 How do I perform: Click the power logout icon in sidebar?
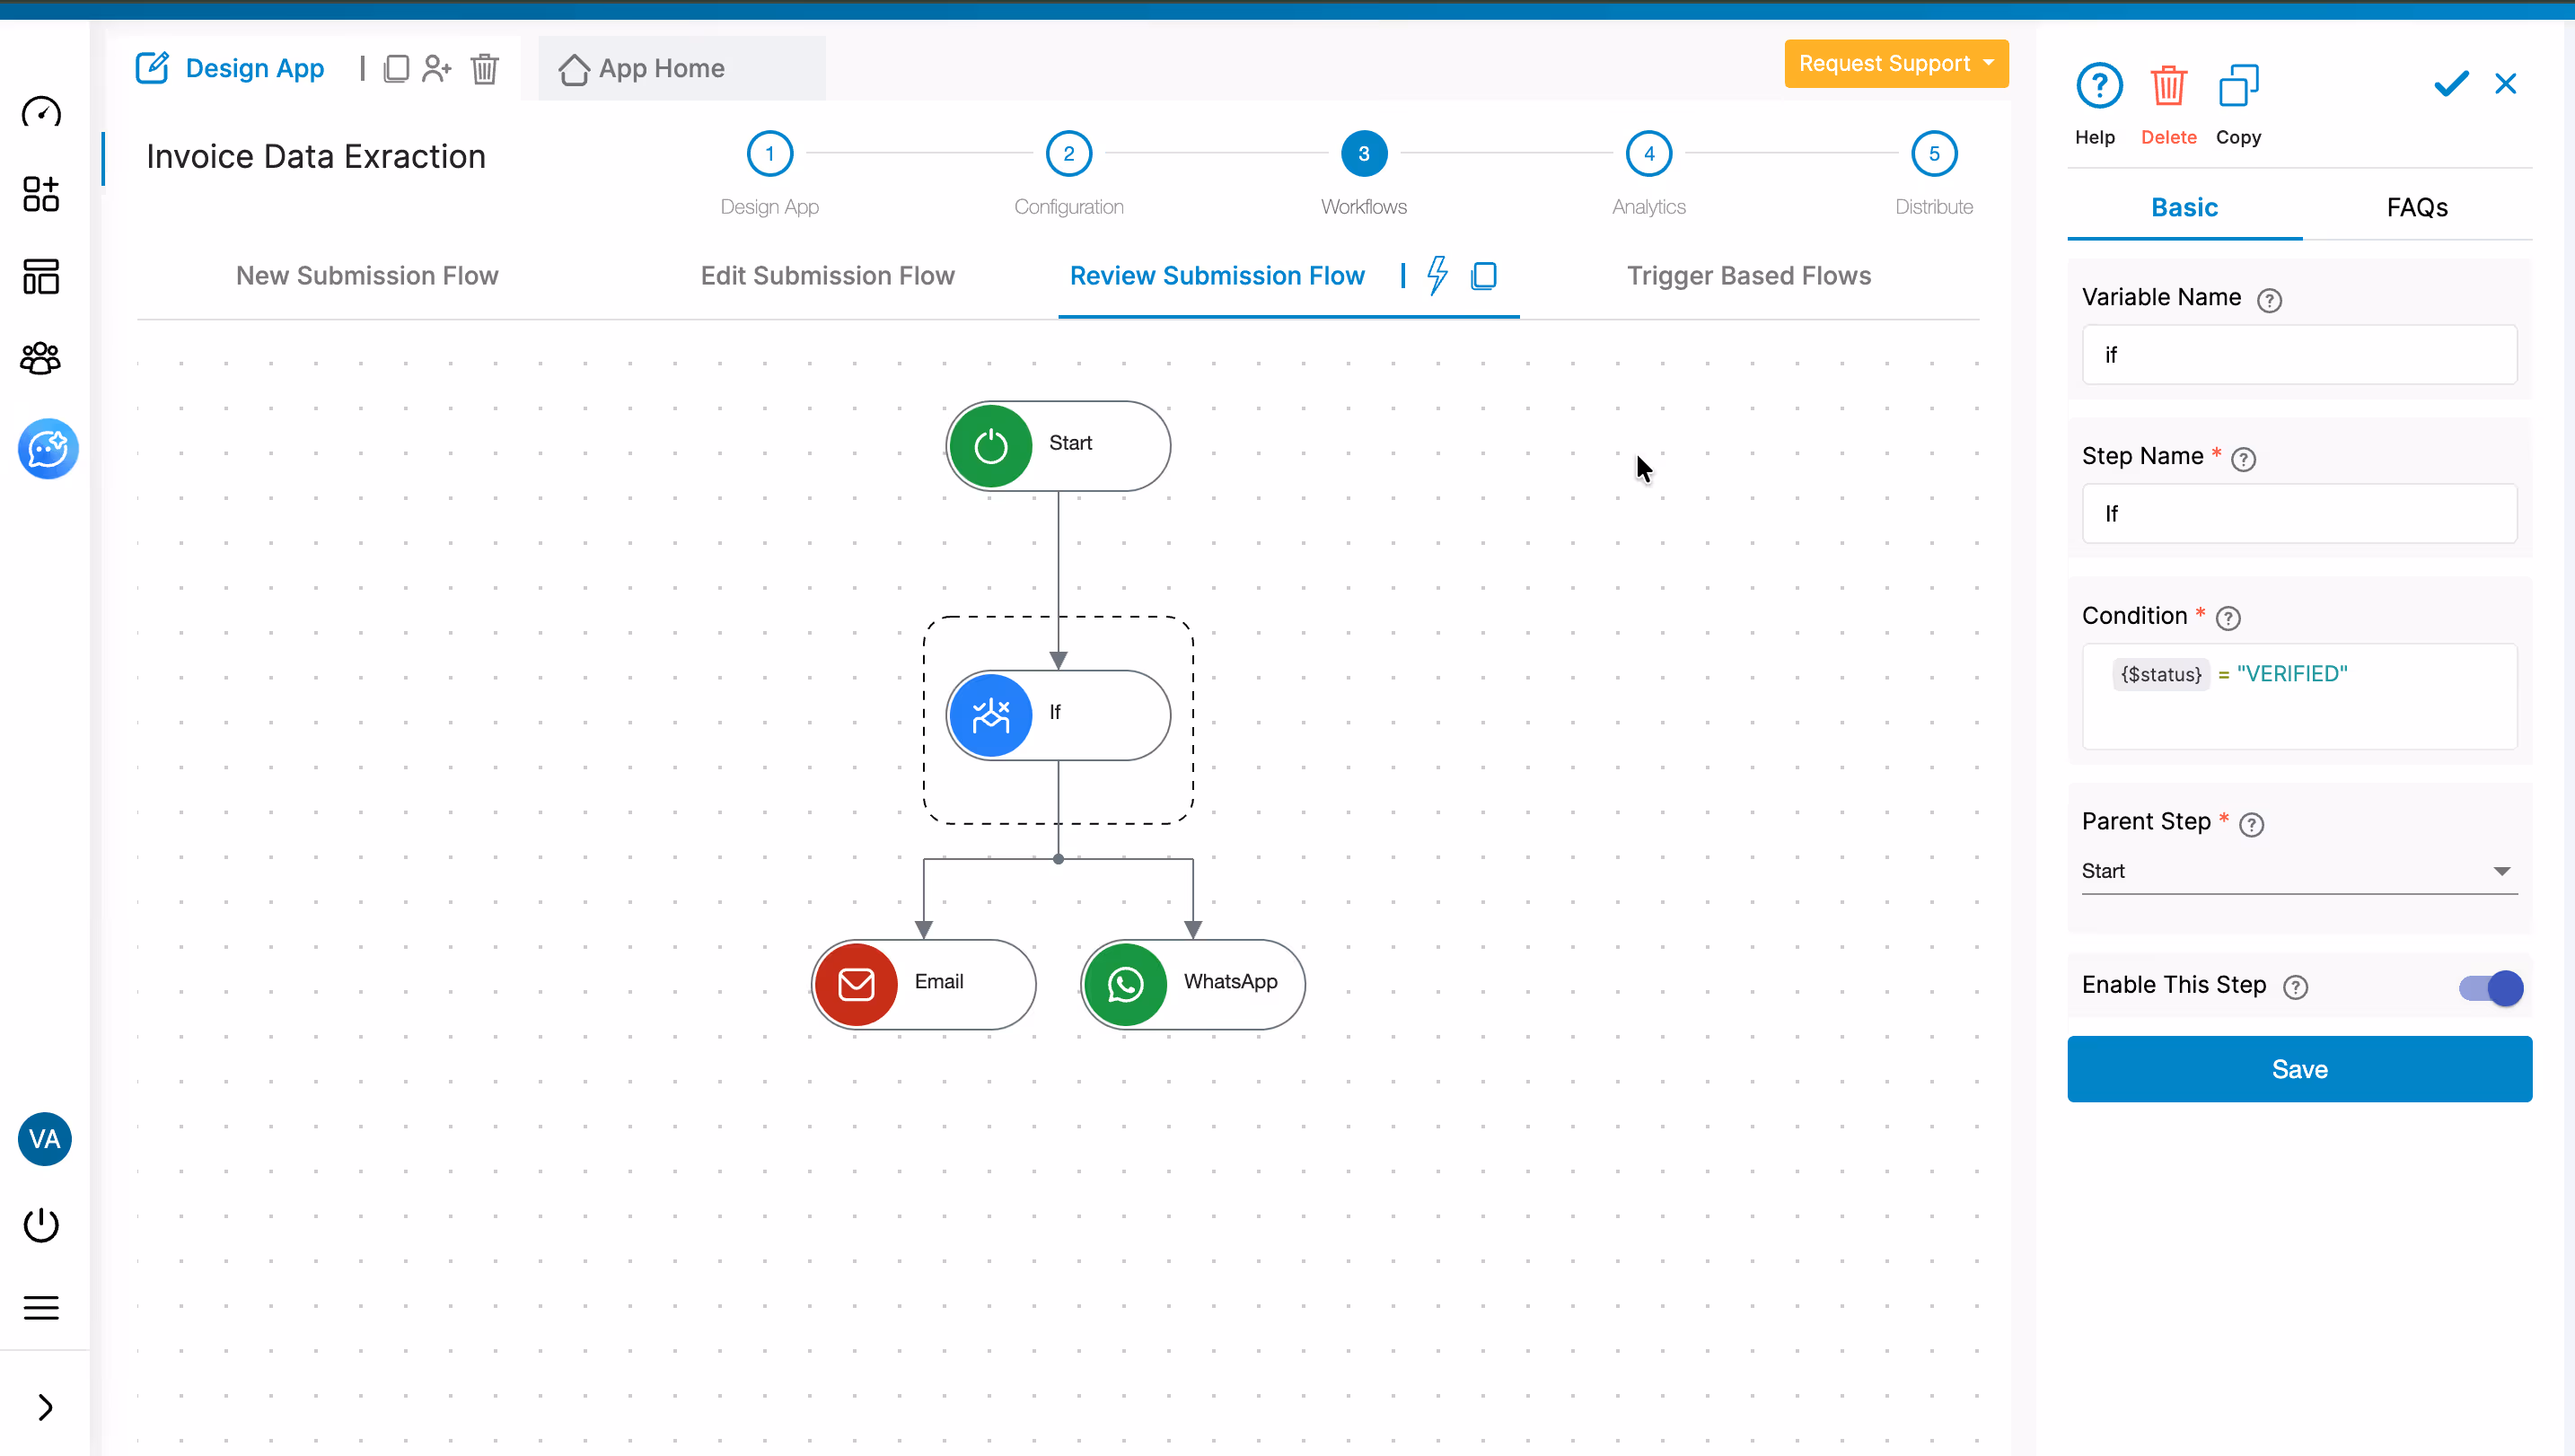point(41,1225)
